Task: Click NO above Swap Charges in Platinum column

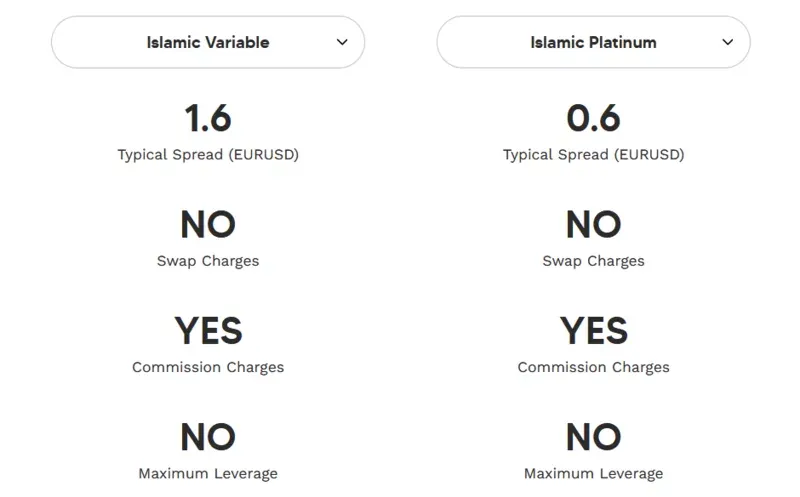Action: (x=593, y=225)
